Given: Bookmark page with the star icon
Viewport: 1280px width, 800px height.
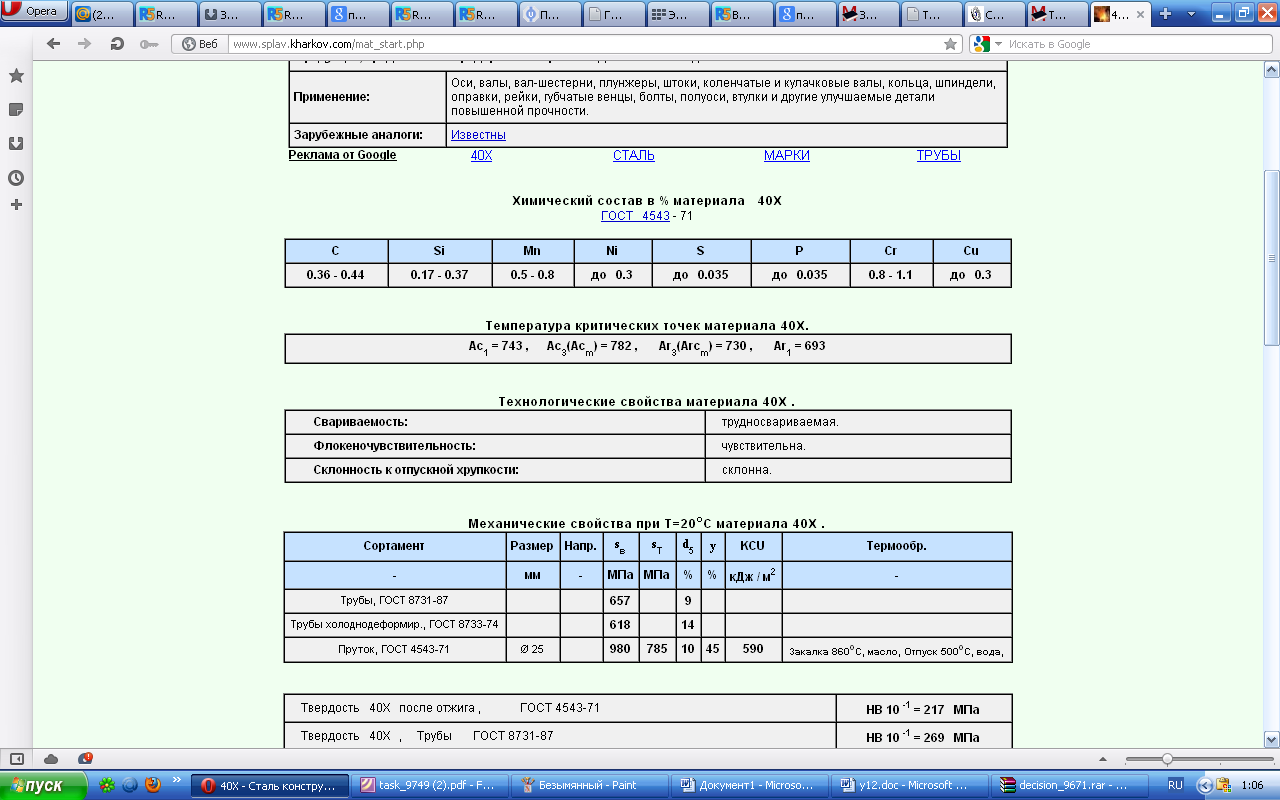Looking at the screenshot, I should pyautogui.click(x=951, y=44).
